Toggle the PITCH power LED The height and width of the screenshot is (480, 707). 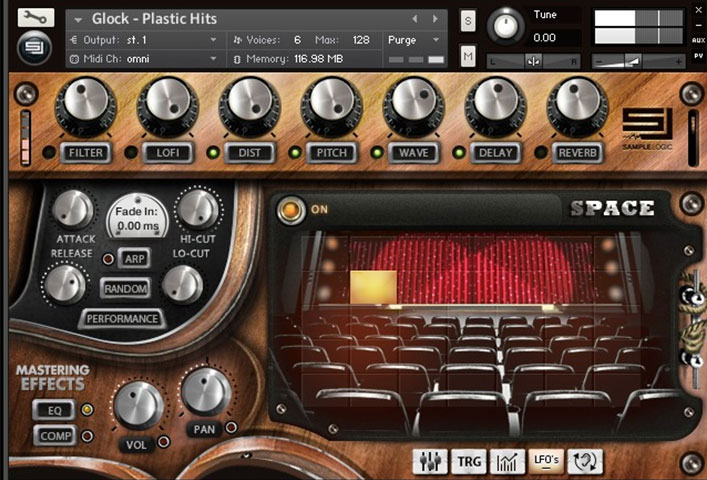295,153
